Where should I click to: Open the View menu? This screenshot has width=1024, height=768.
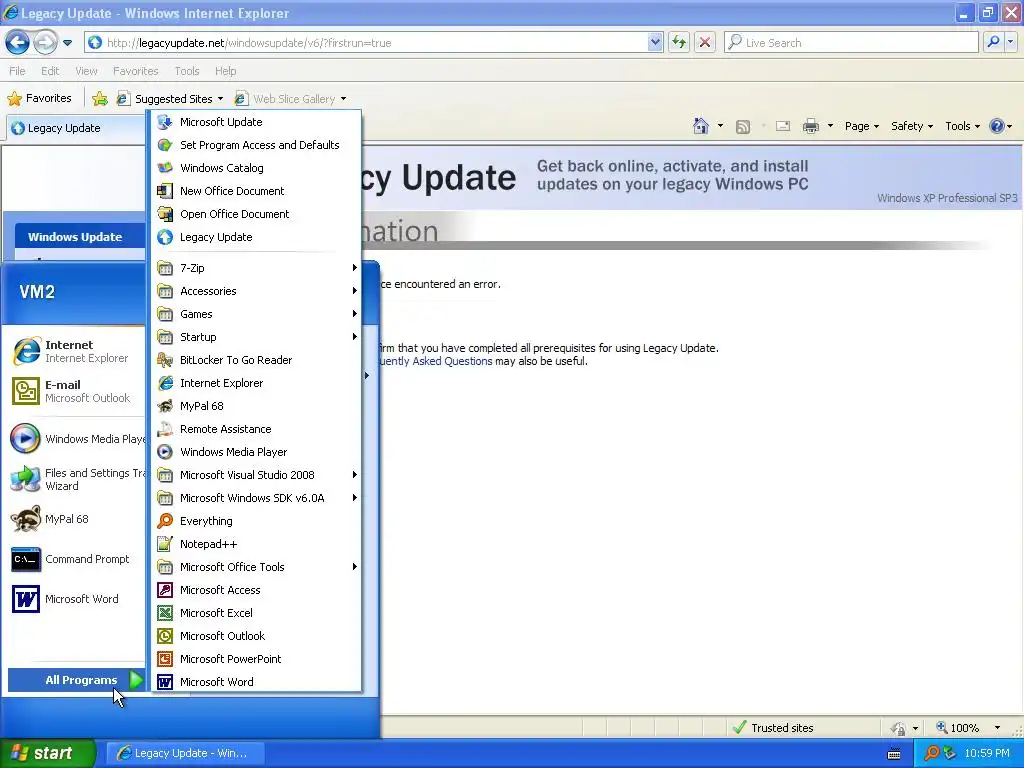pos(86,71)
